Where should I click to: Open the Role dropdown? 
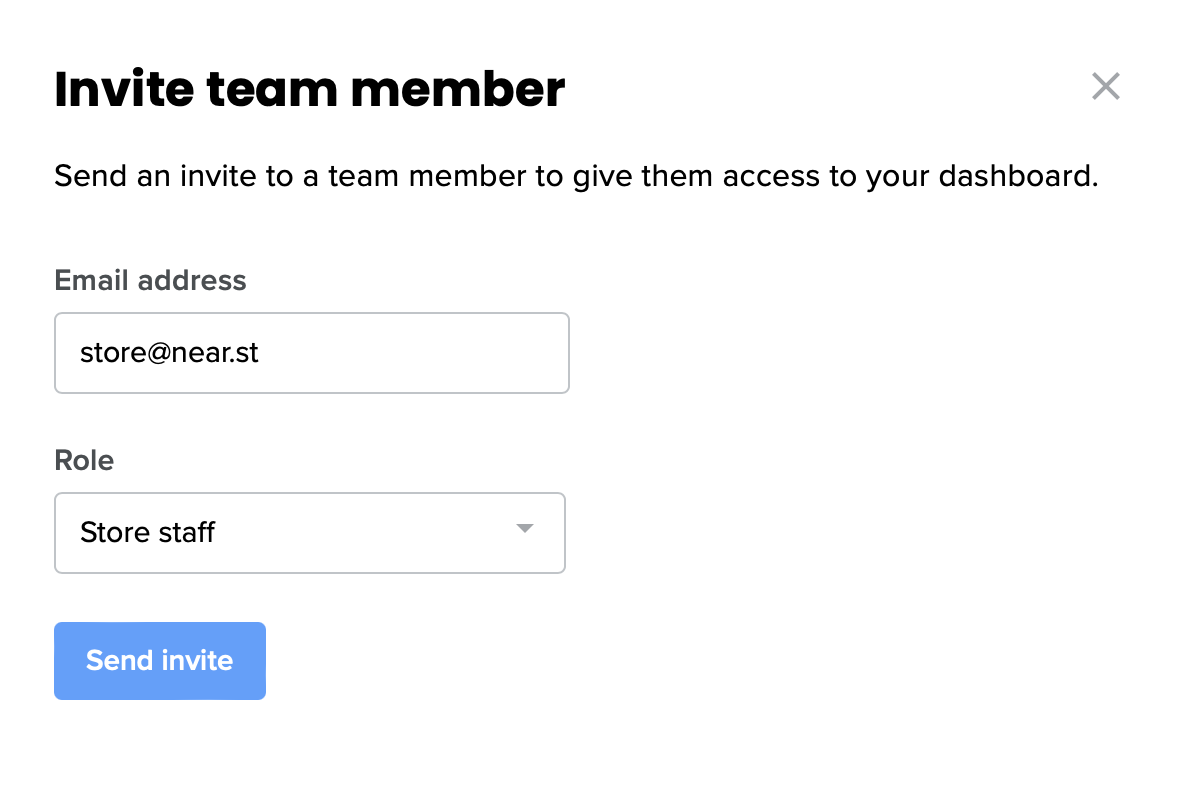[x=310, y=532]
